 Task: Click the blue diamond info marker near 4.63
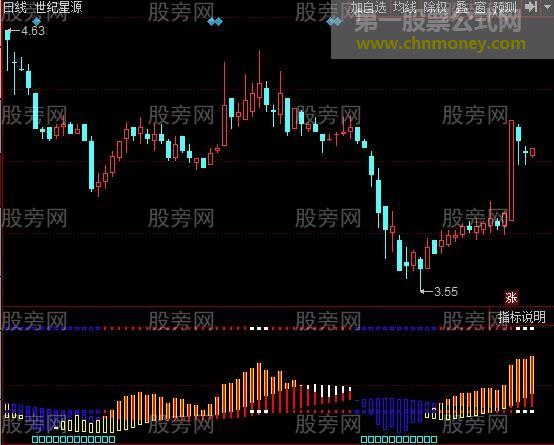(x=36, y=22)
